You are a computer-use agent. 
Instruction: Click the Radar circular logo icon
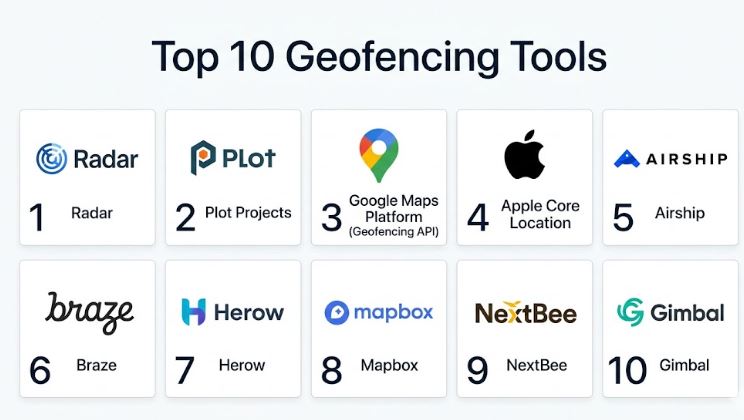[x=51, y=159]
